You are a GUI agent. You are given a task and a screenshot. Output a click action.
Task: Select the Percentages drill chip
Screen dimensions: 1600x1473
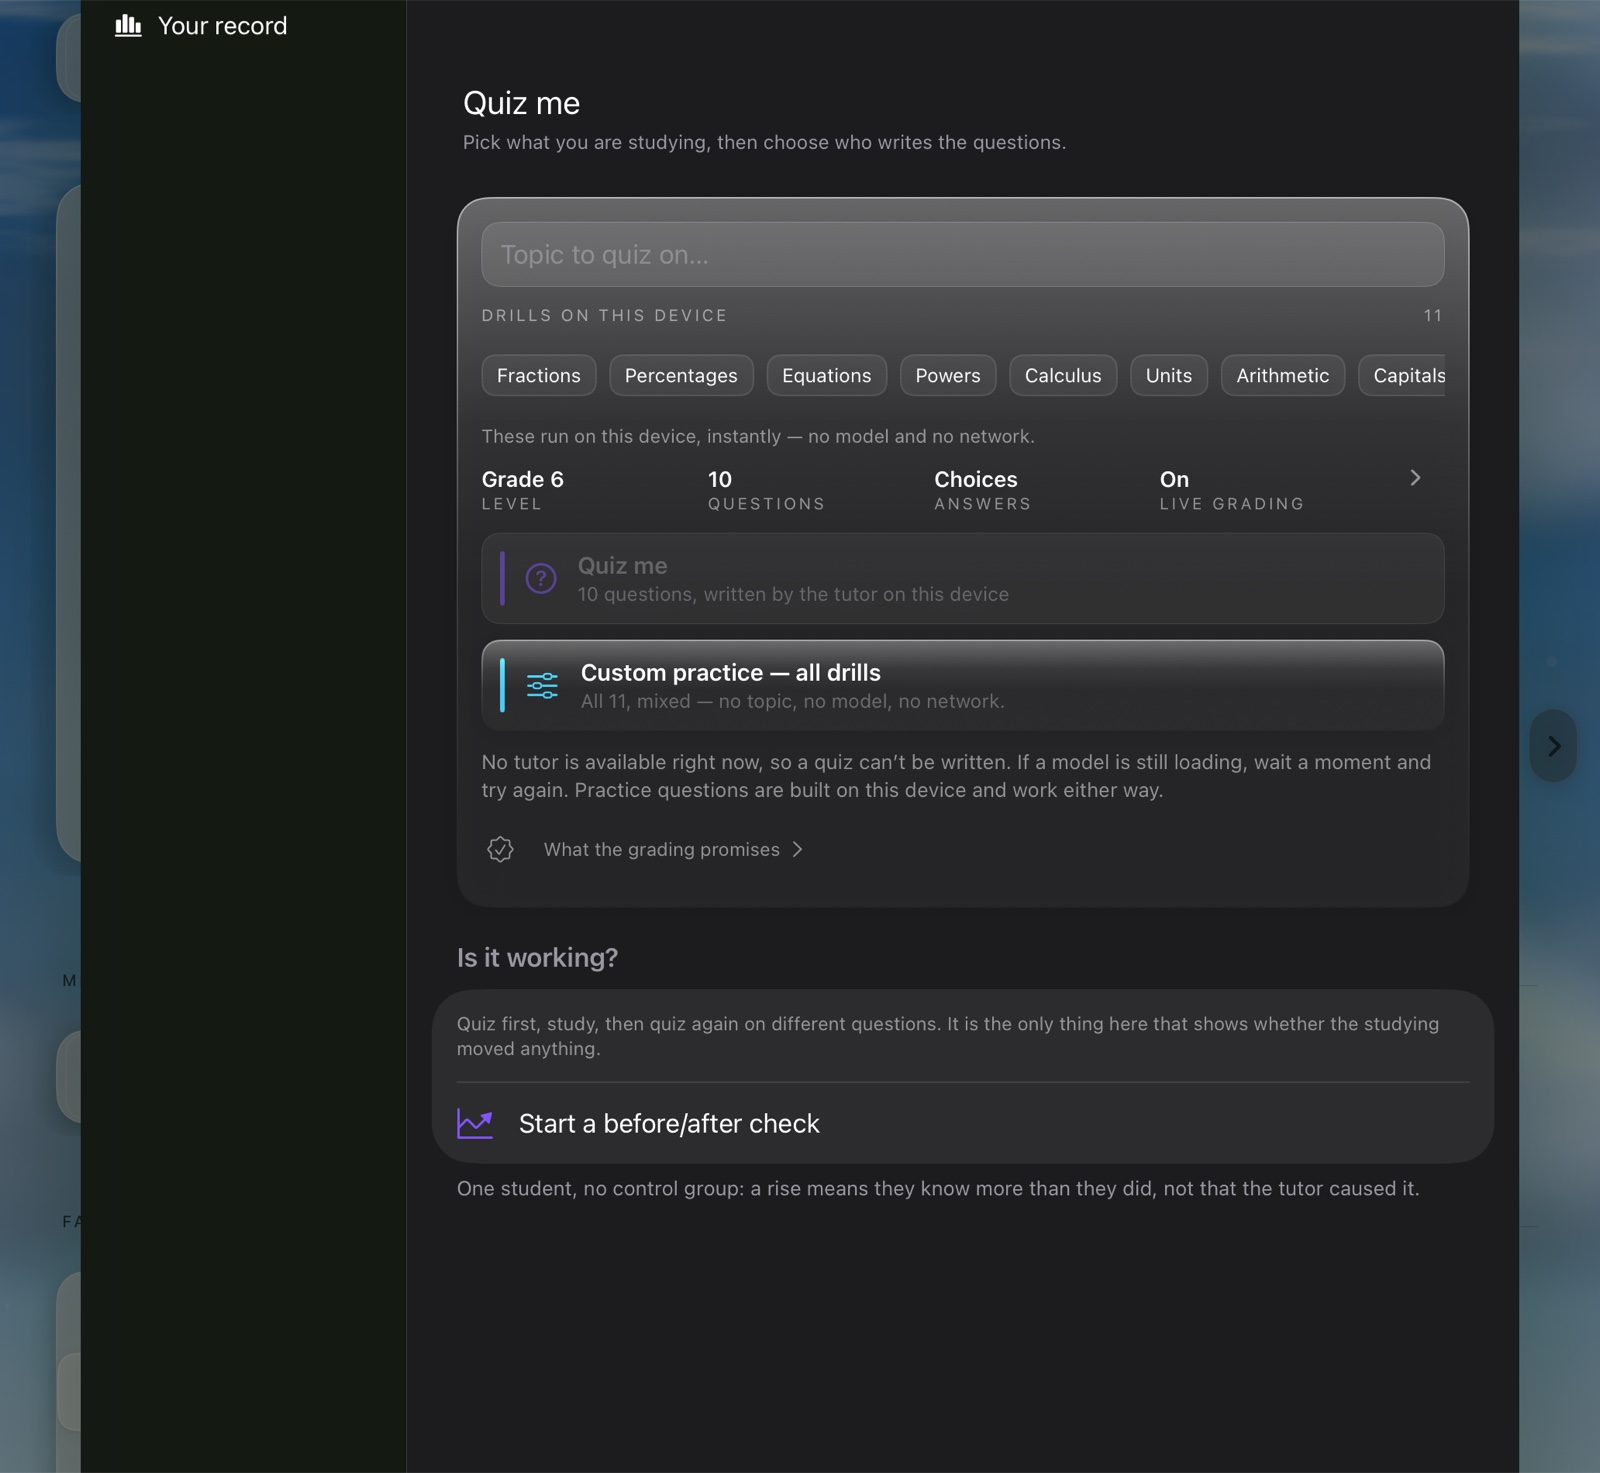click(x=681, y=375)
